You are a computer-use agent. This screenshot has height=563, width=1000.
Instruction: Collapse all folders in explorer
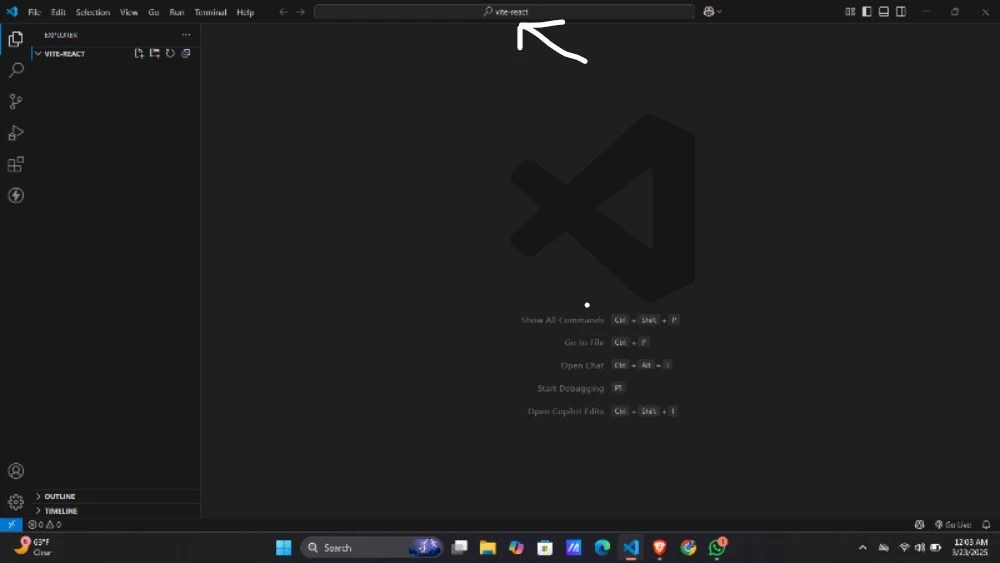tap(186, 54)
